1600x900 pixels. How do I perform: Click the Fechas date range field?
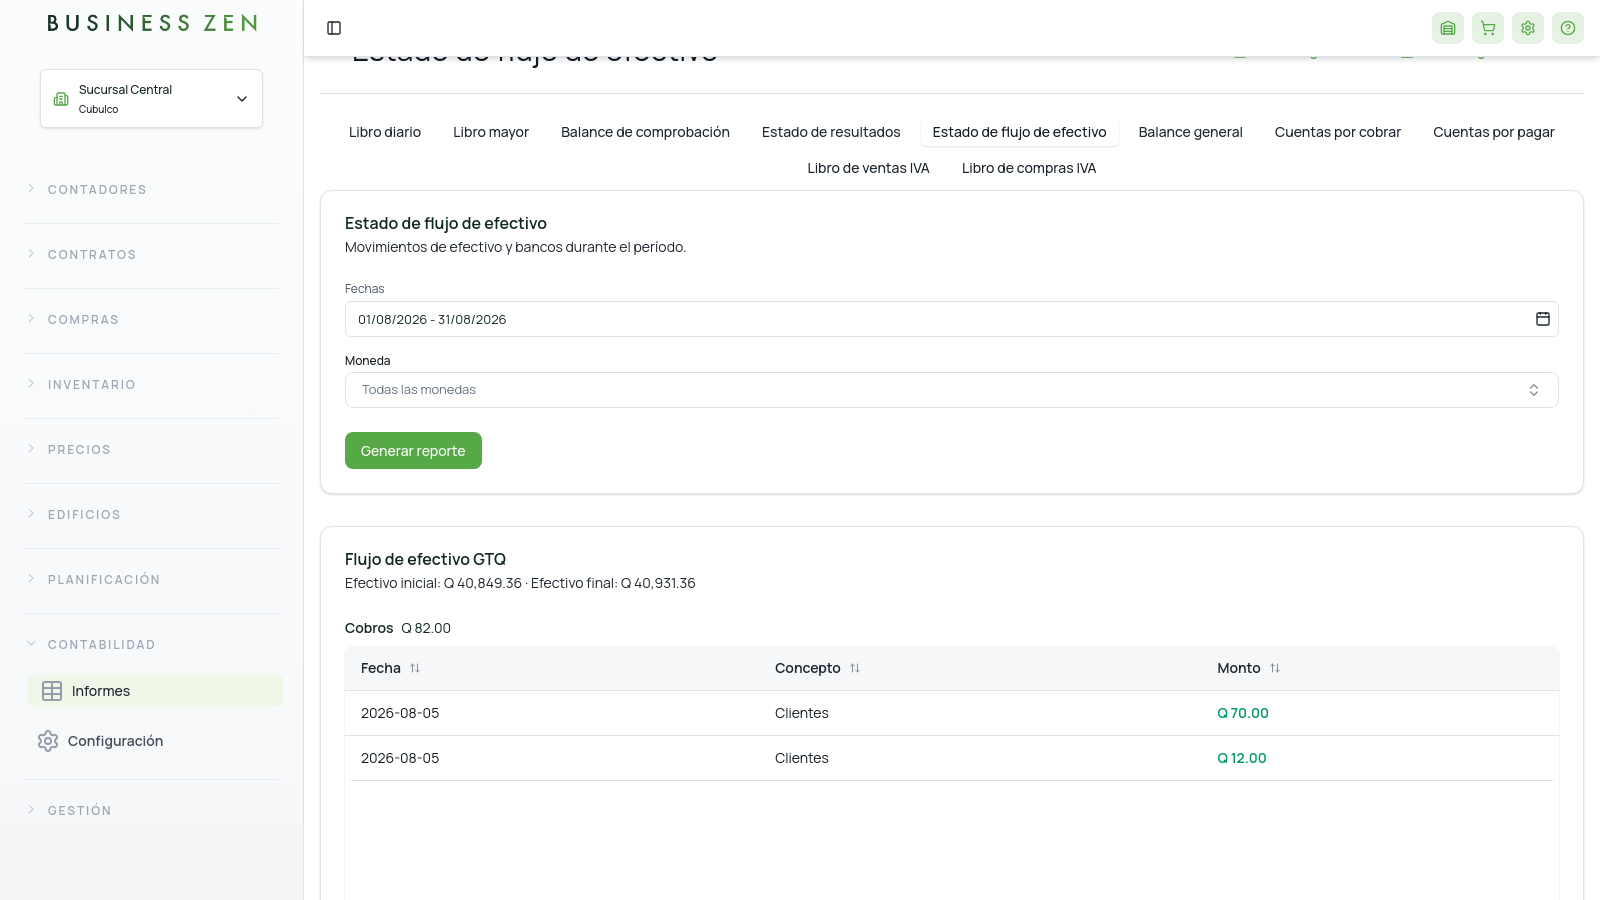951,319
